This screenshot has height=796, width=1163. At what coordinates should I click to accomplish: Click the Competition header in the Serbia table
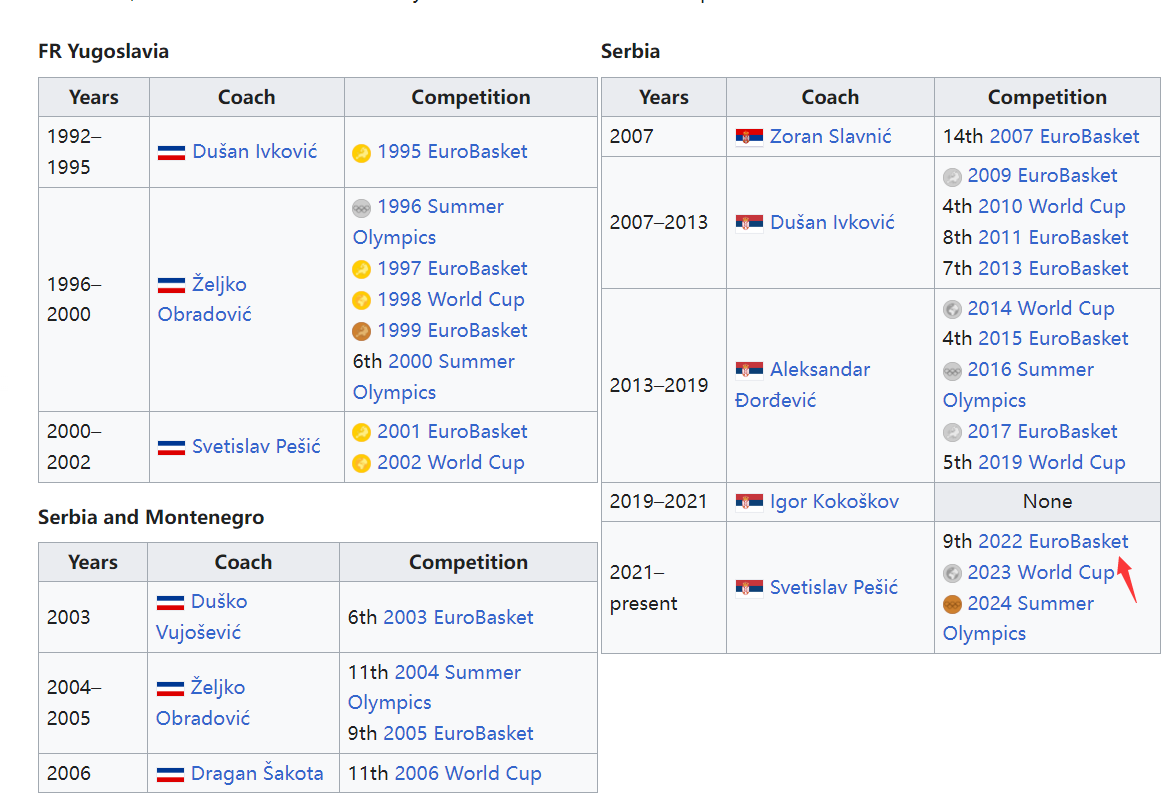tap(1047, 97)
